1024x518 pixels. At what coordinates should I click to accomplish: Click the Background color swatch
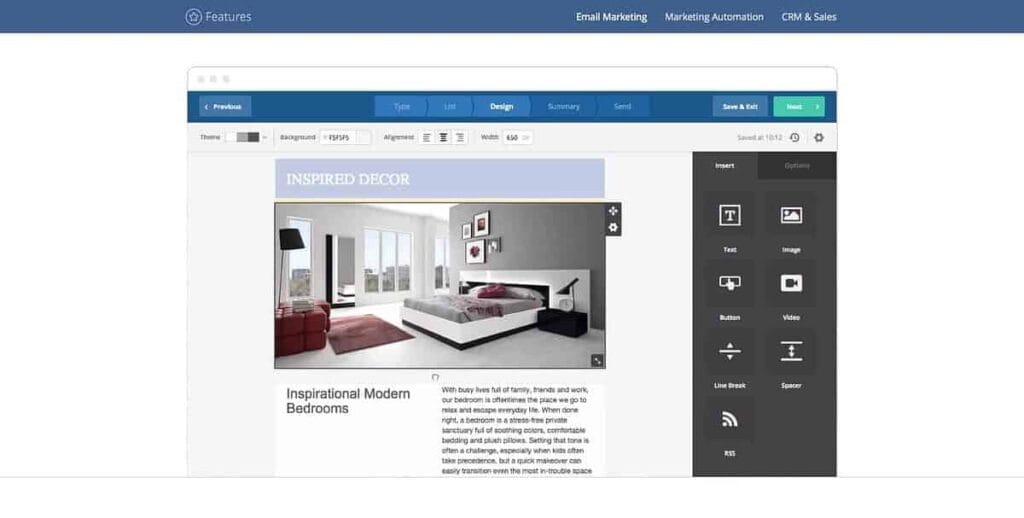point(363,138)
